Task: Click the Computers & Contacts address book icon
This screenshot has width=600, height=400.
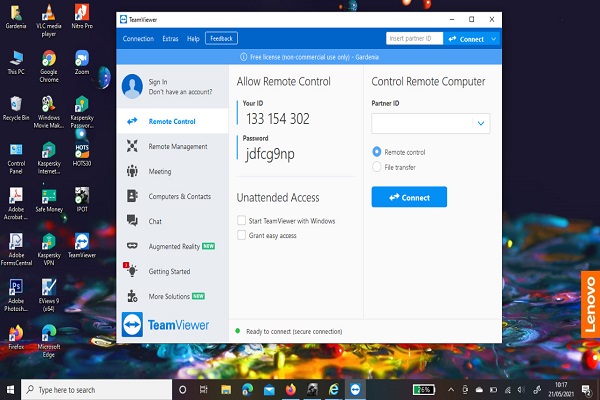Action: point(132,196)
